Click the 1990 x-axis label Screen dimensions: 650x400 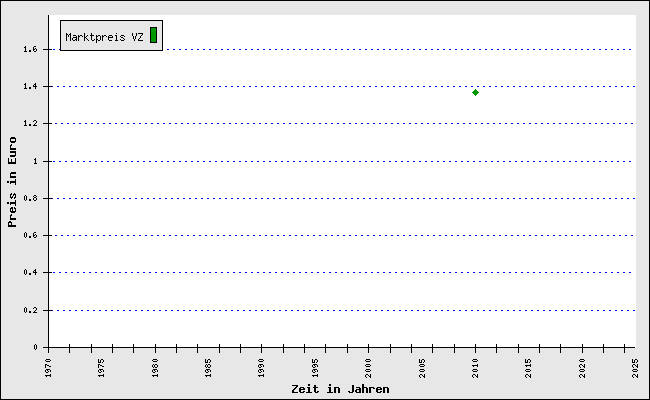(x=262, y=368)
